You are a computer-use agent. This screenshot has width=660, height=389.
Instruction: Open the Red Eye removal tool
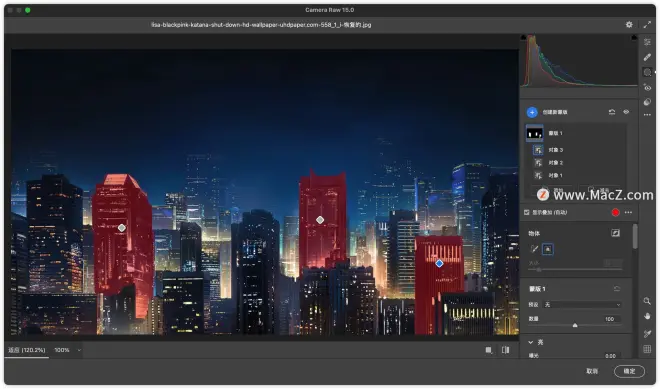tap(647, 88)
